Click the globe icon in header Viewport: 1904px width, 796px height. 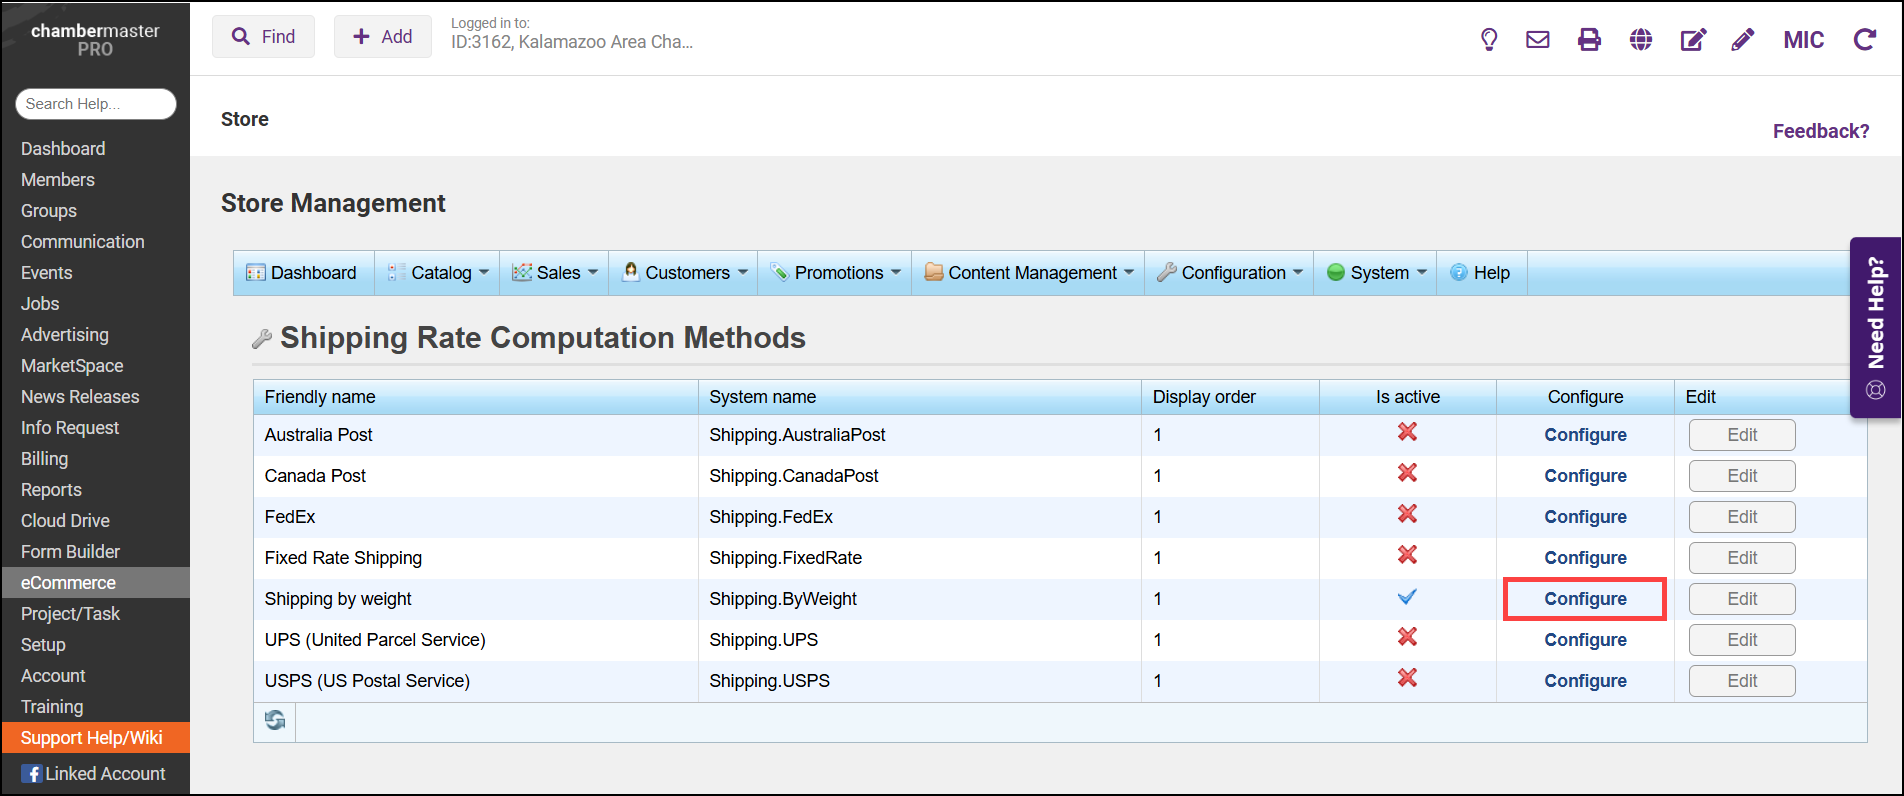click(x=1641, y=40)
